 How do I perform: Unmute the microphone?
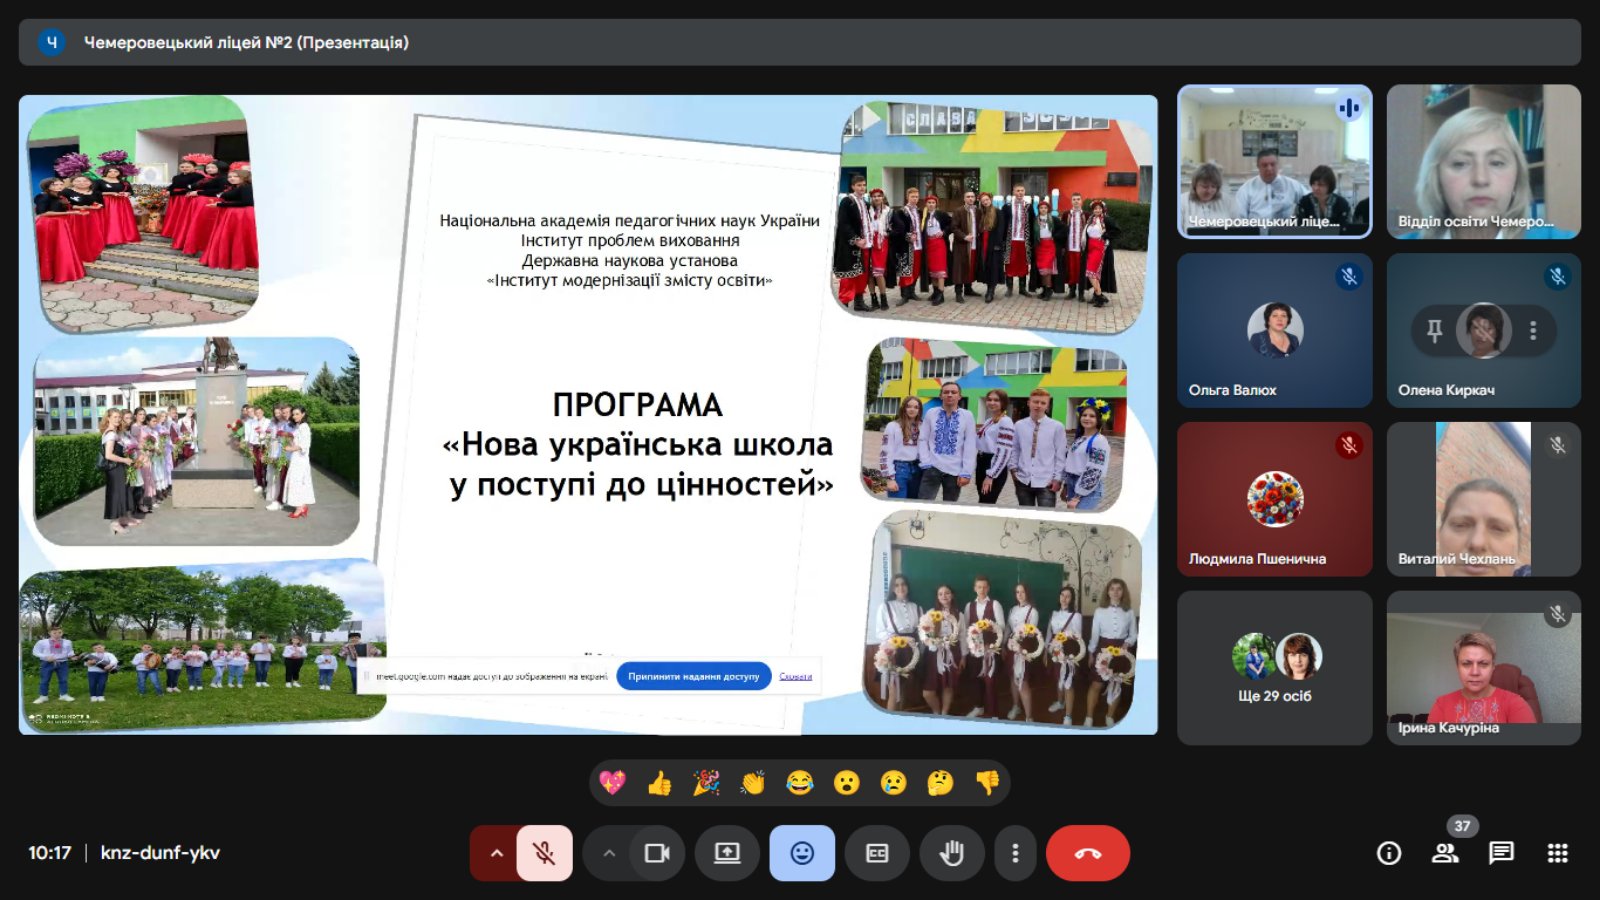tap(544, 853)
